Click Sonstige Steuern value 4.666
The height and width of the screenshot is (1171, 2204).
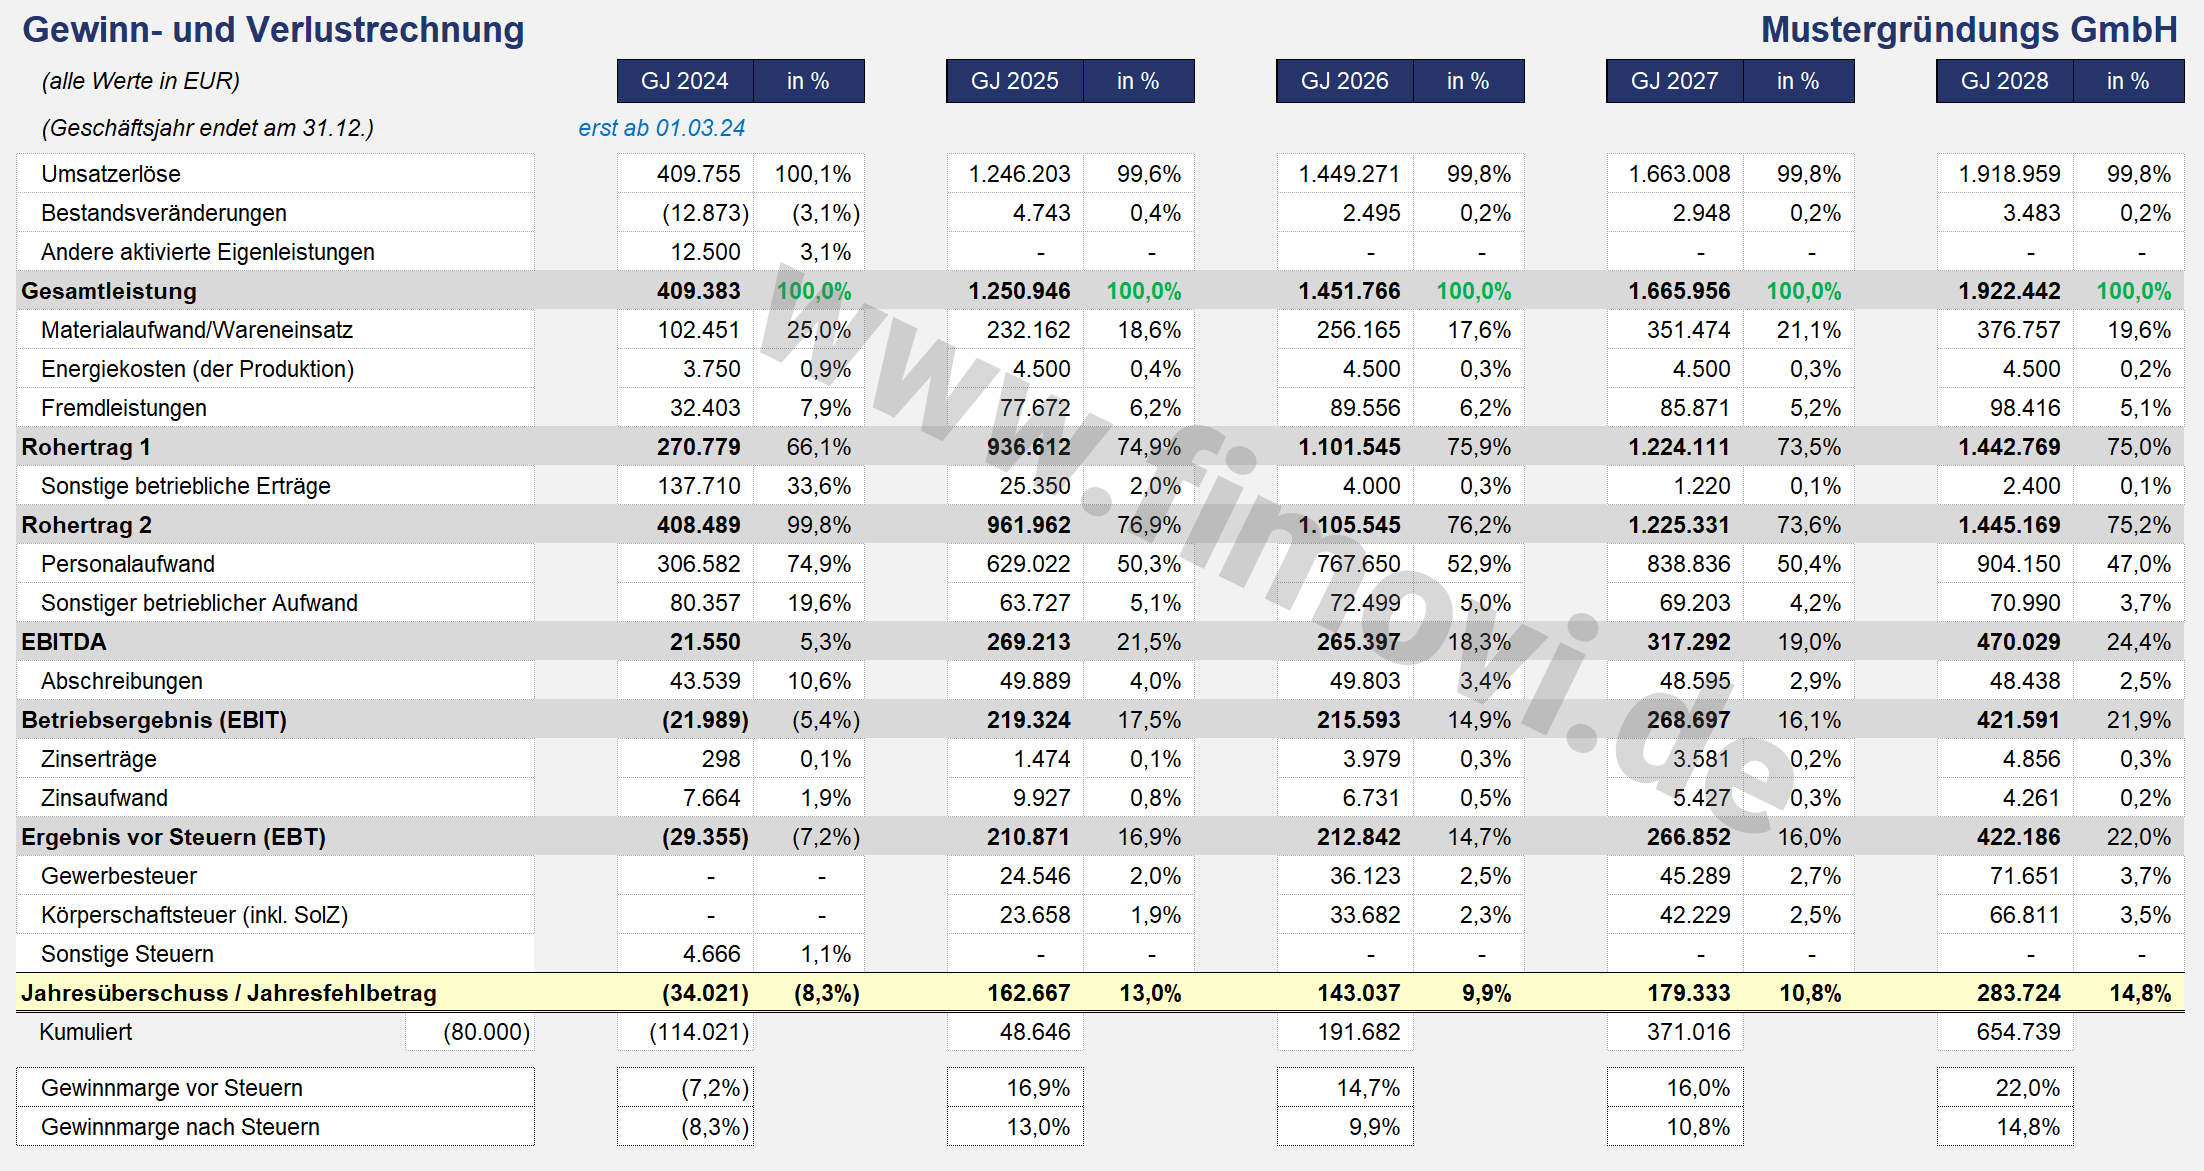[x=712, y=954]
